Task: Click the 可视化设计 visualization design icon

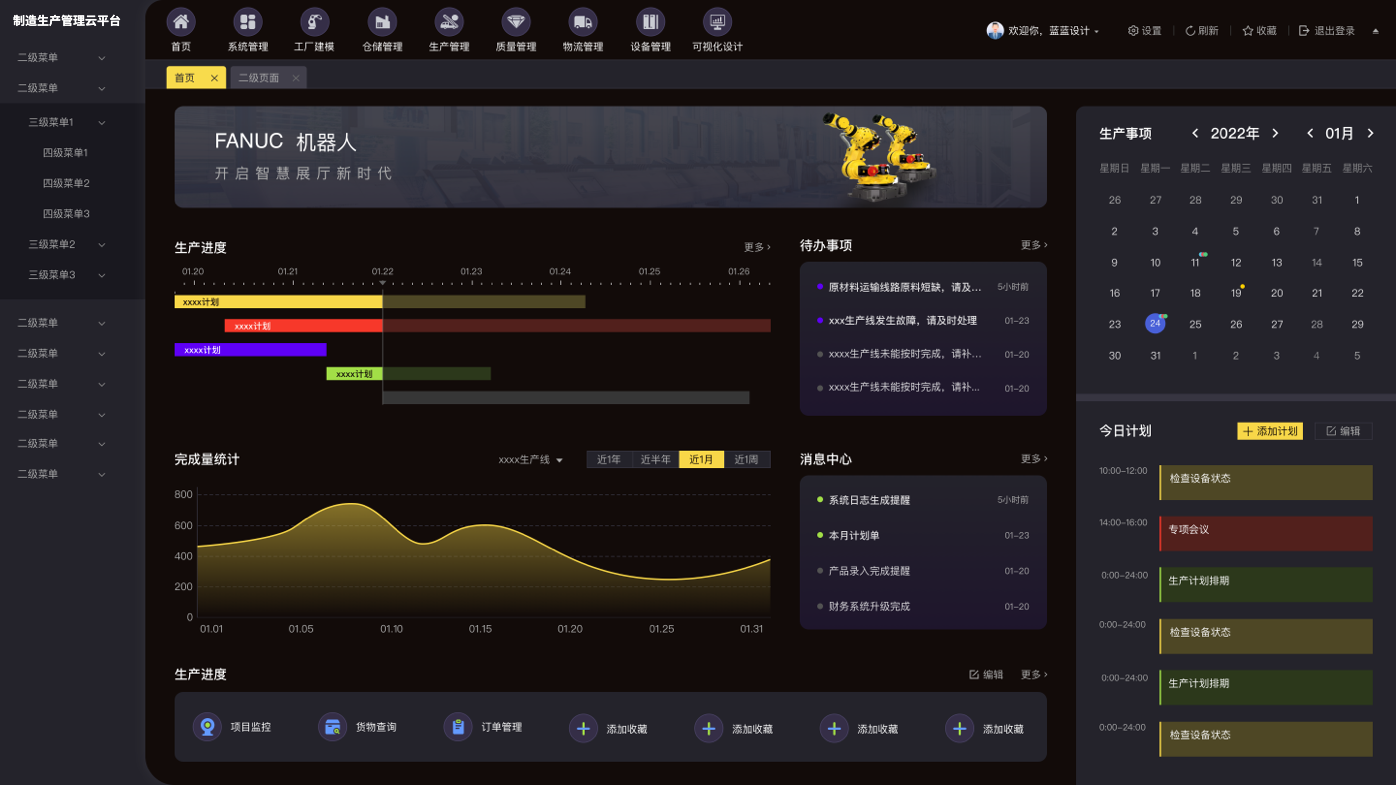Action: tap(717, 23)
